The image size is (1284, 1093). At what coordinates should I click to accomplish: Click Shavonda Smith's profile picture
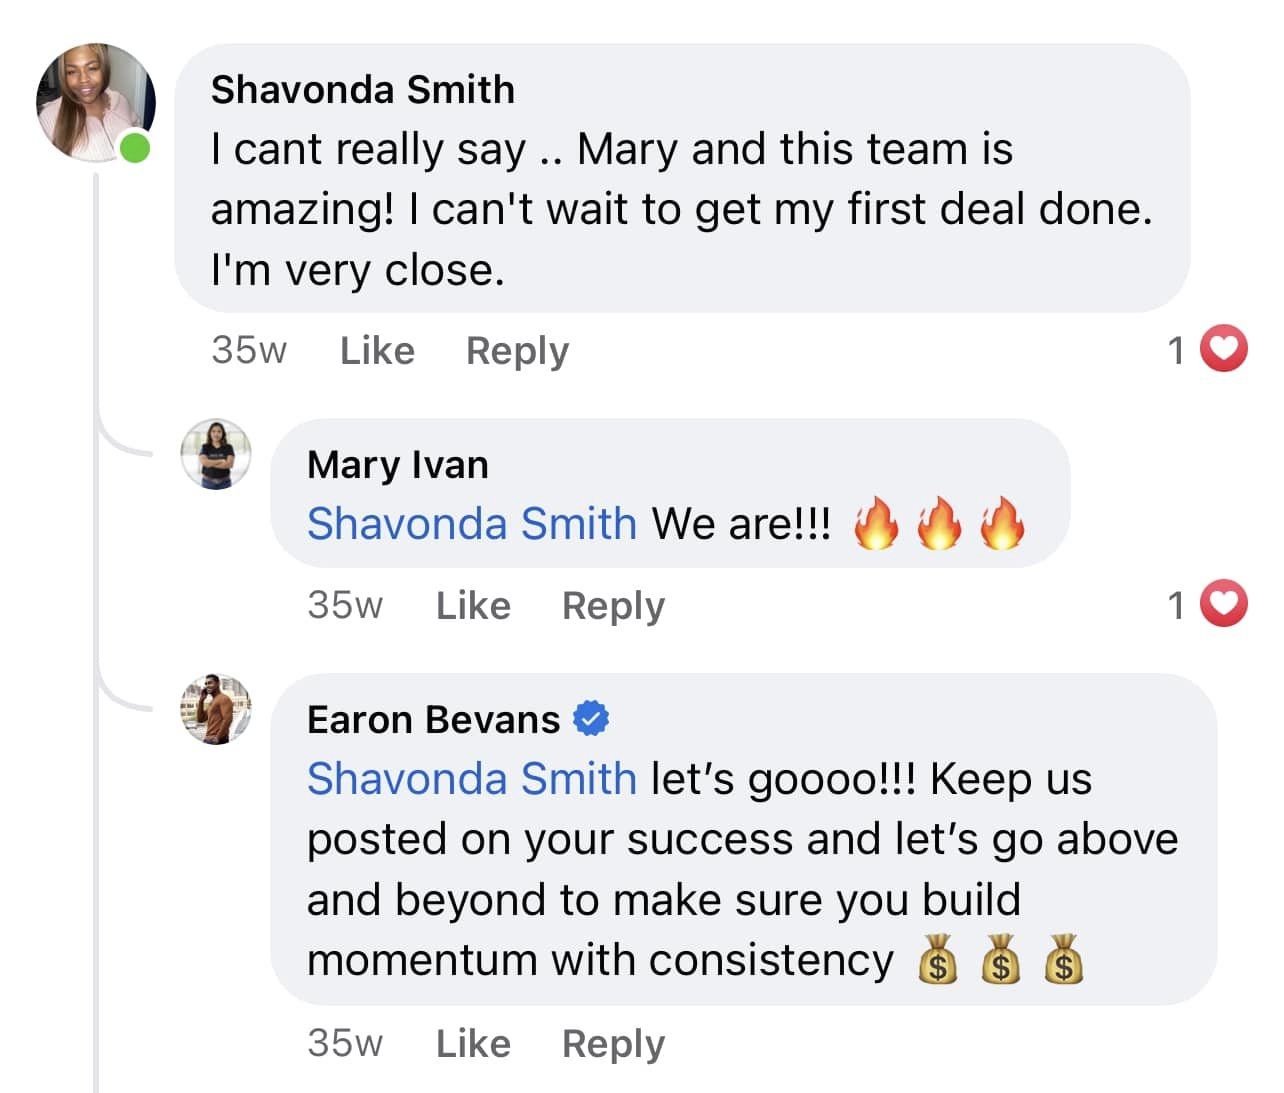click(x=95, y=102)
